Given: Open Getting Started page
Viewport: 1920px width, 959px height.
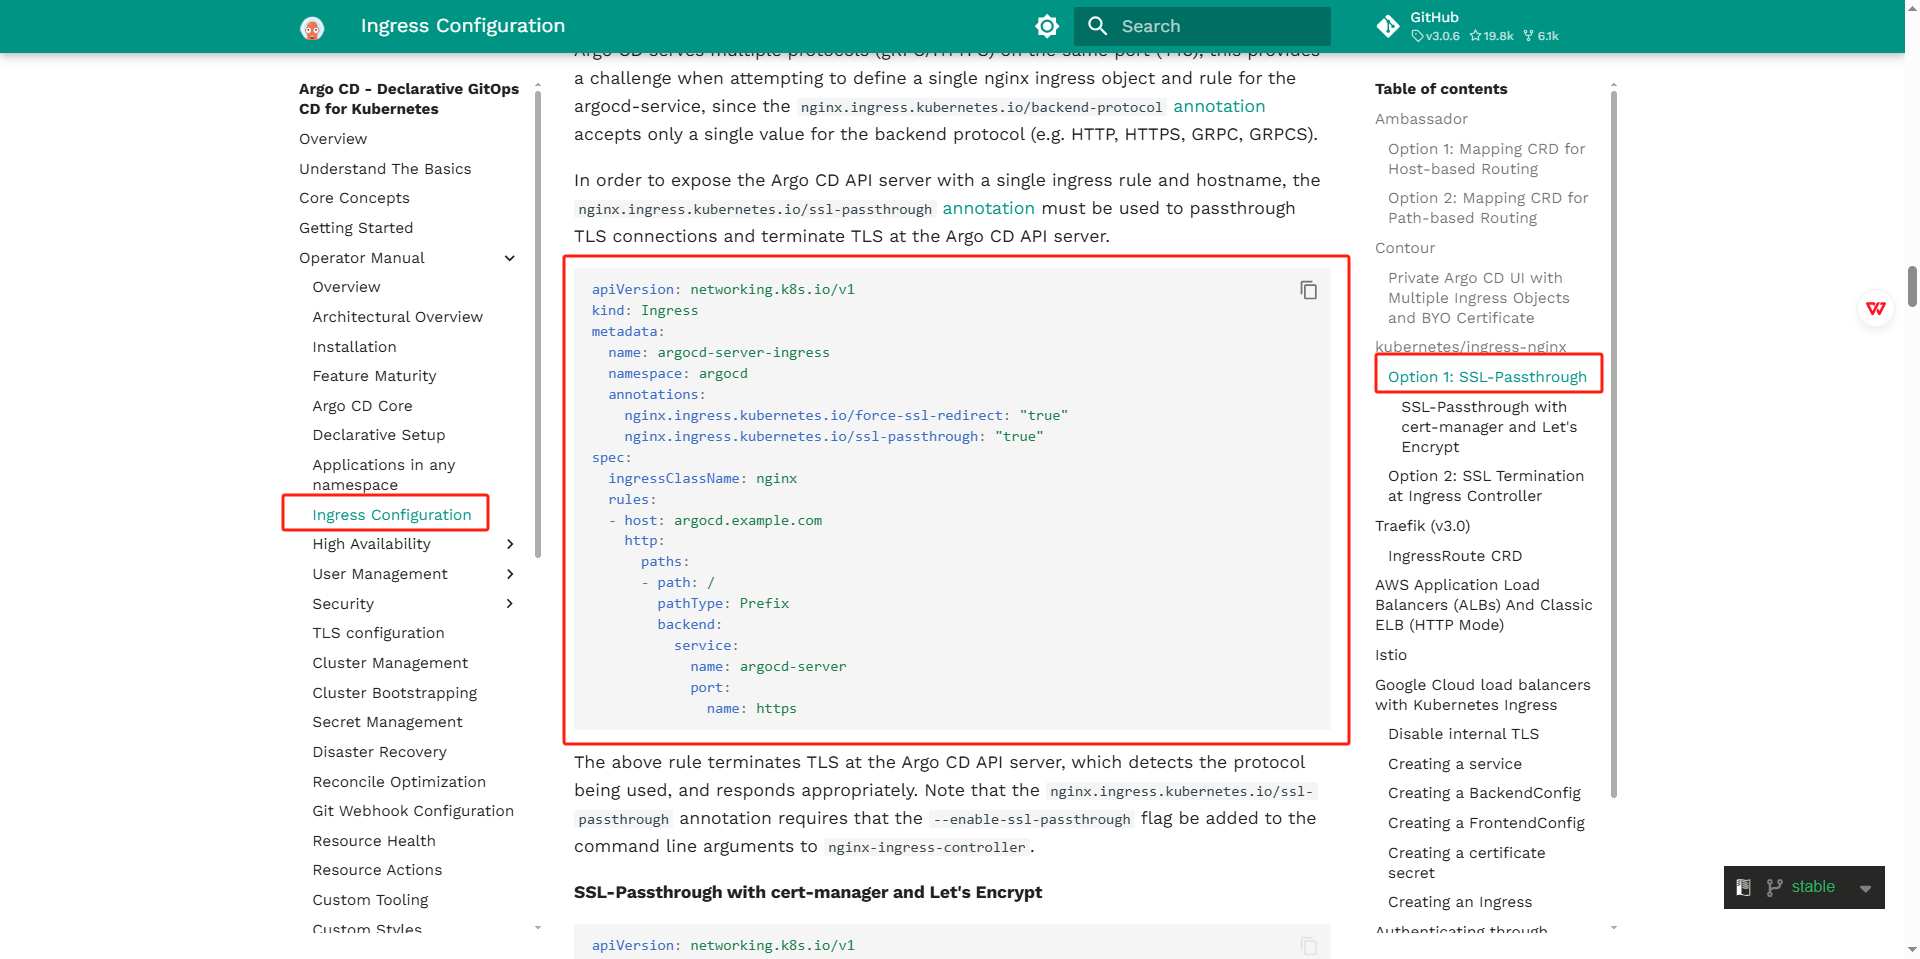Looking at the screenshot, I should coord(356,228).
